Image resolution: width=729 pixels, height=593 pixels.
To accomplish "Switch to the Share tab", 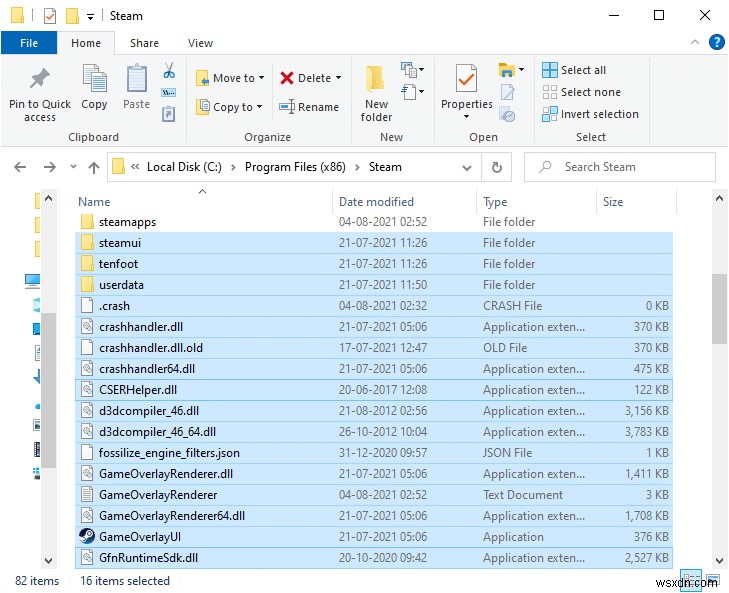I will (144, 43).
